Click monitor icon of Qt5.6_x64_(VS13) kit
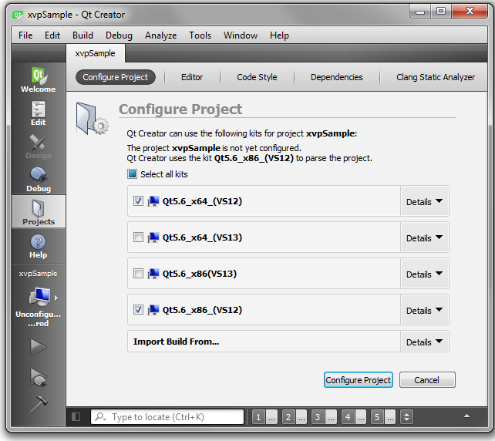This screenshot has height=441, width=495. tap(153, 238)
